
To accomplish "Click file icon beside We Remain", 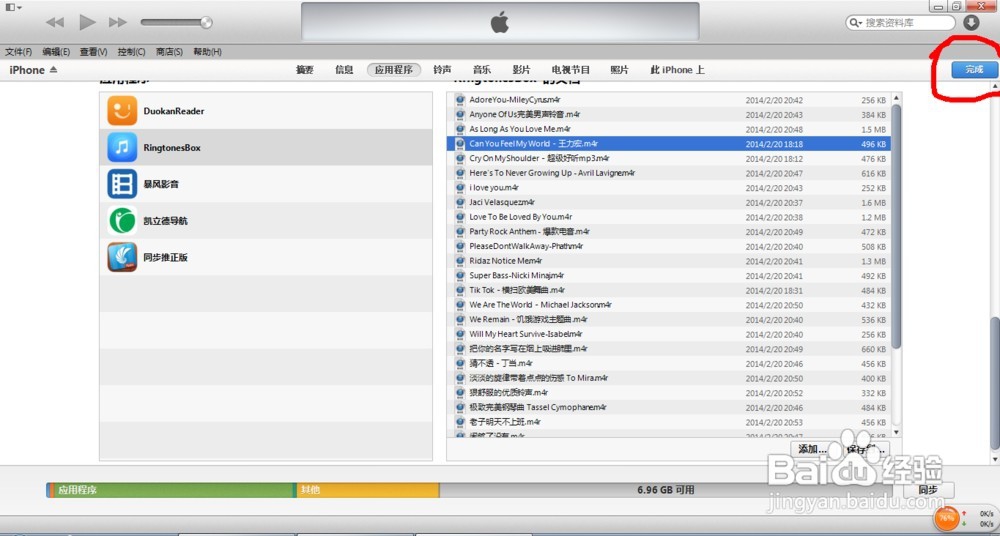I will (x=460, y=320).
